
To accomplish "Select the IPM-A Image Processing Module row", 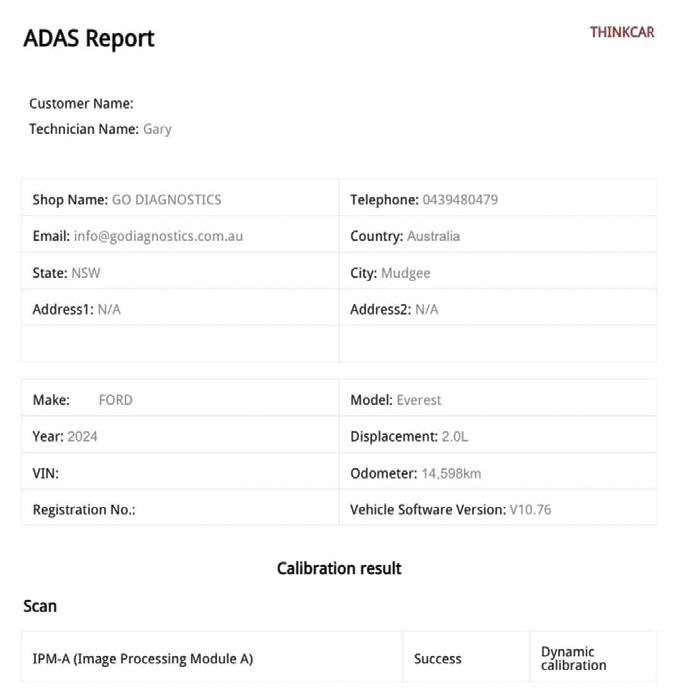I will point(339,657).
